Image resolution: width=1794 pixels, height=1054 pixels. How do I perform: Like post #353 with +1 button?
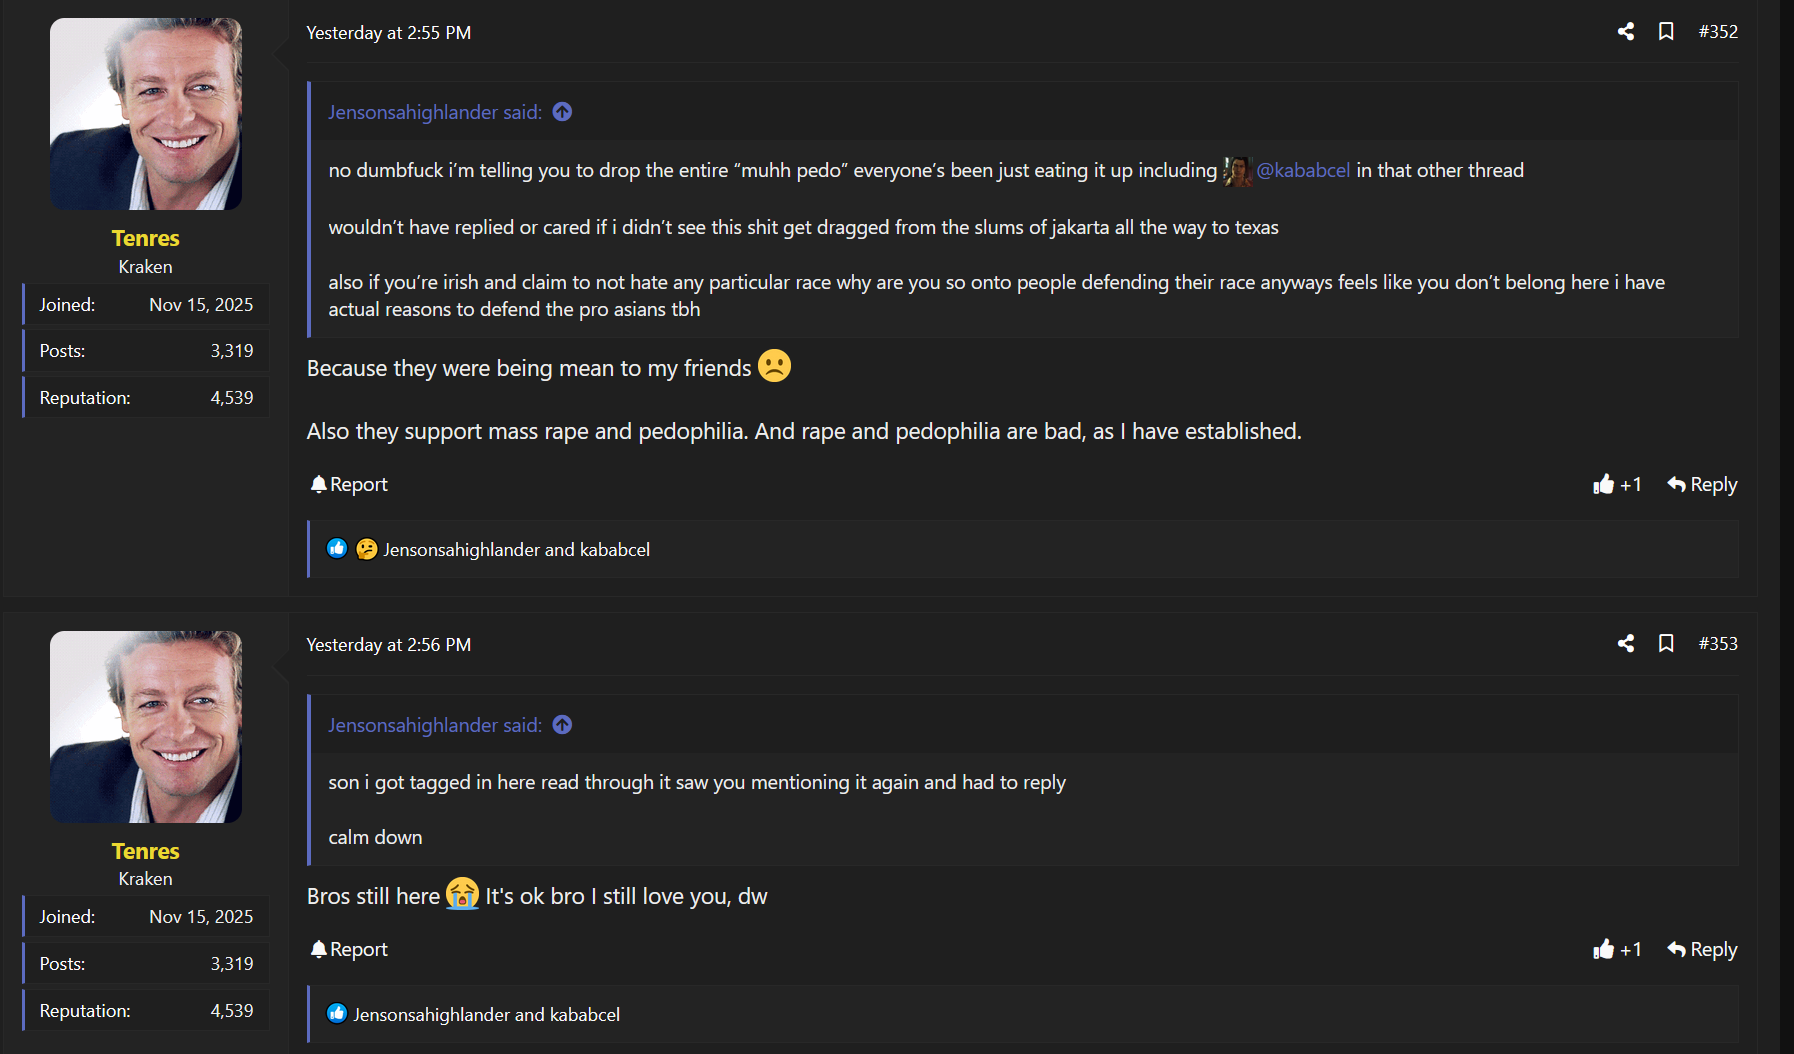point(1617,950)
